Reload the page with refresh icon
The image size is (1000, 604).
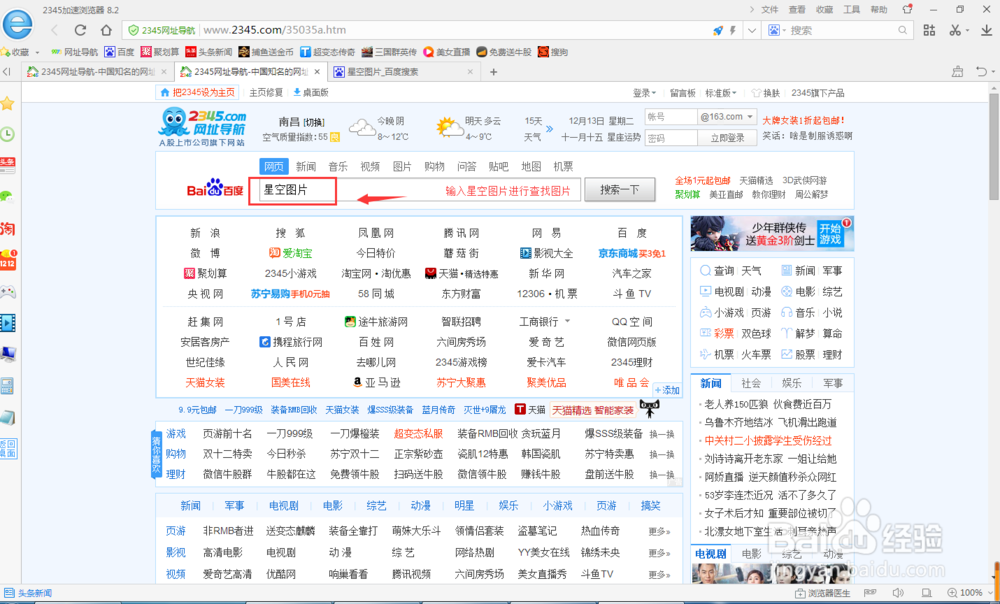tap(80, 30)
